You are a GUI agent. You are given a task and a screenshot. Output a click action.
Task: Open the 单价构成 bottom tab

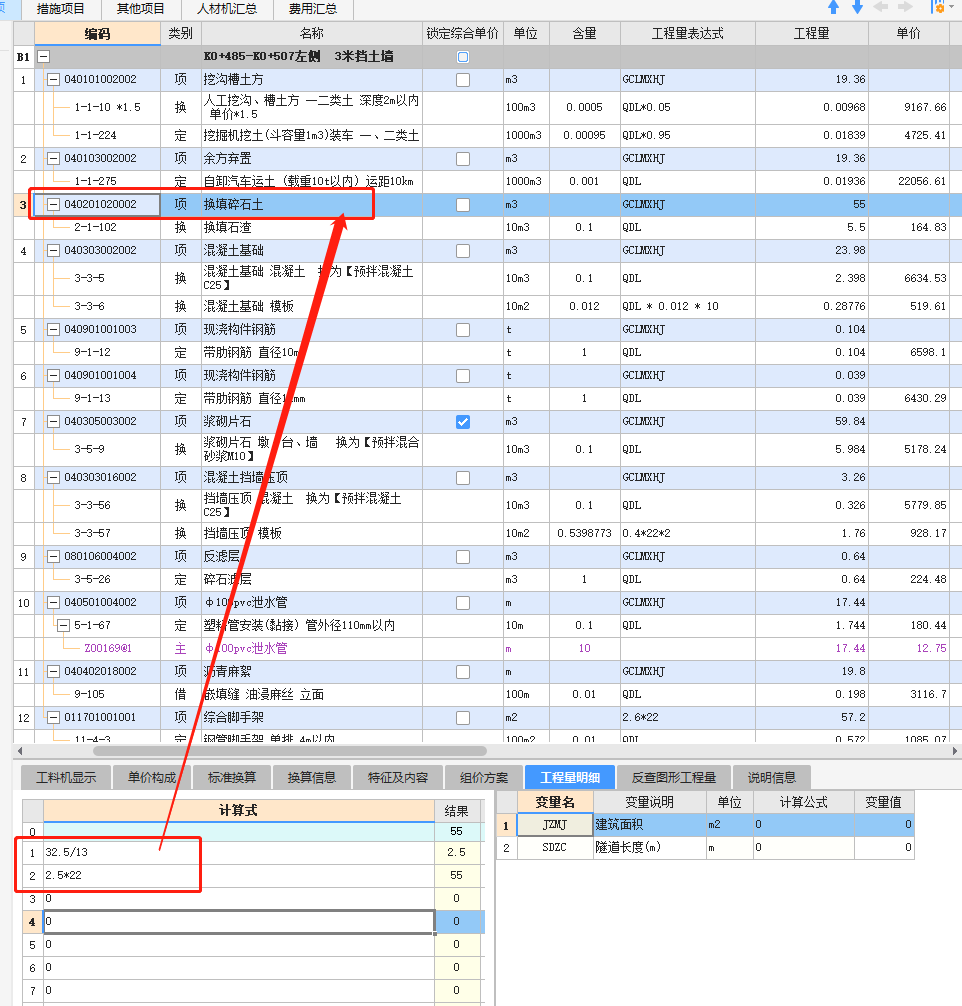click(x=152, y=778)
